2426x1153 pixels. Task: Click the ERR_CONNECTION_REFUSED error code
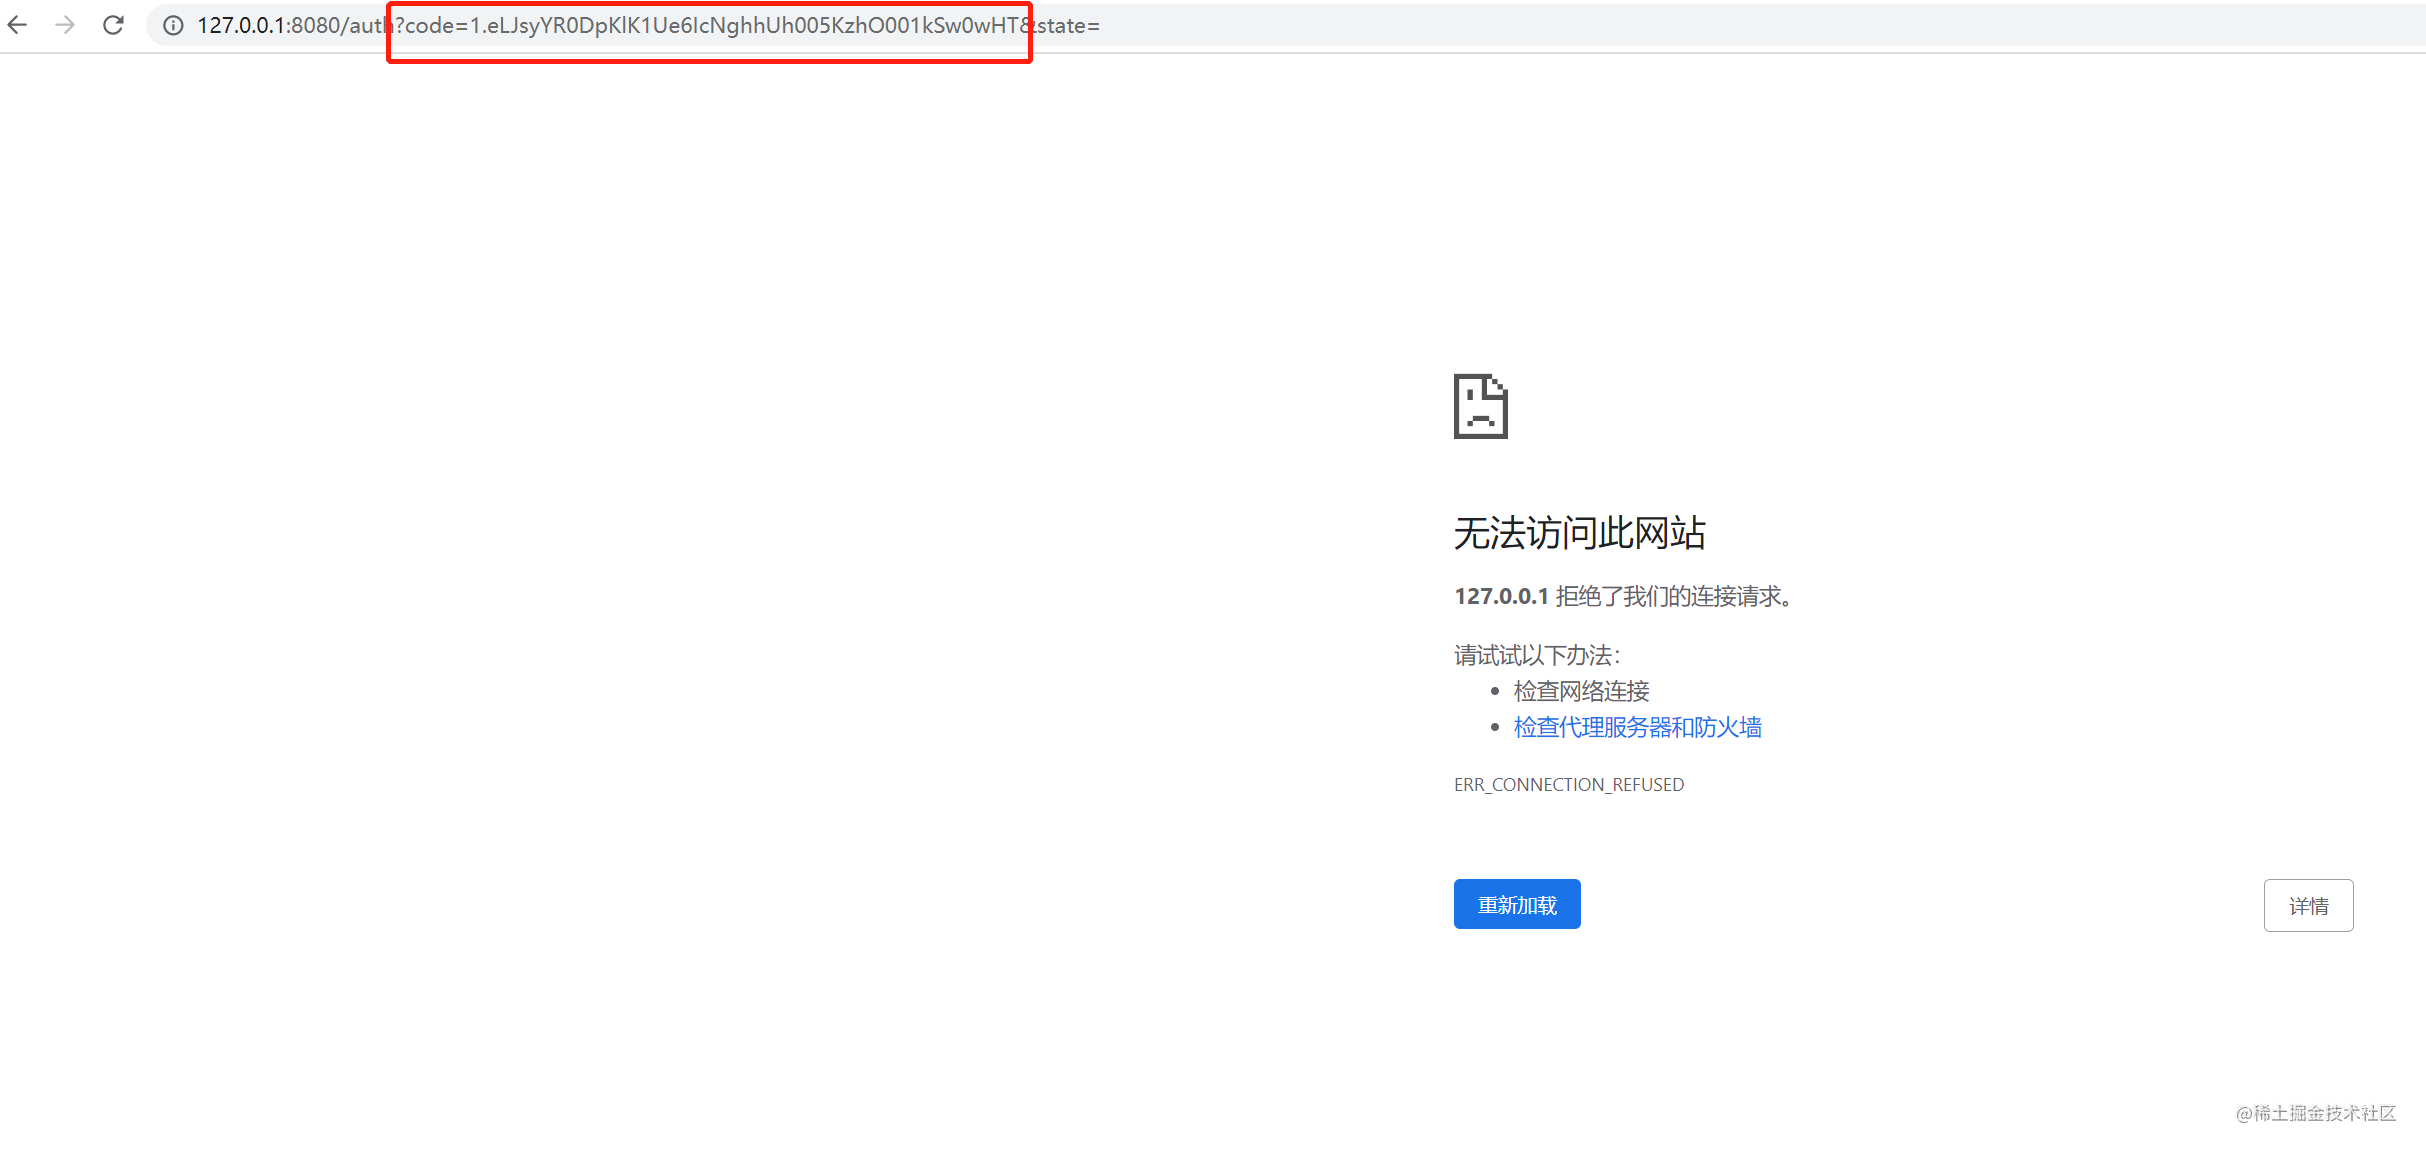coord(1568,785)
